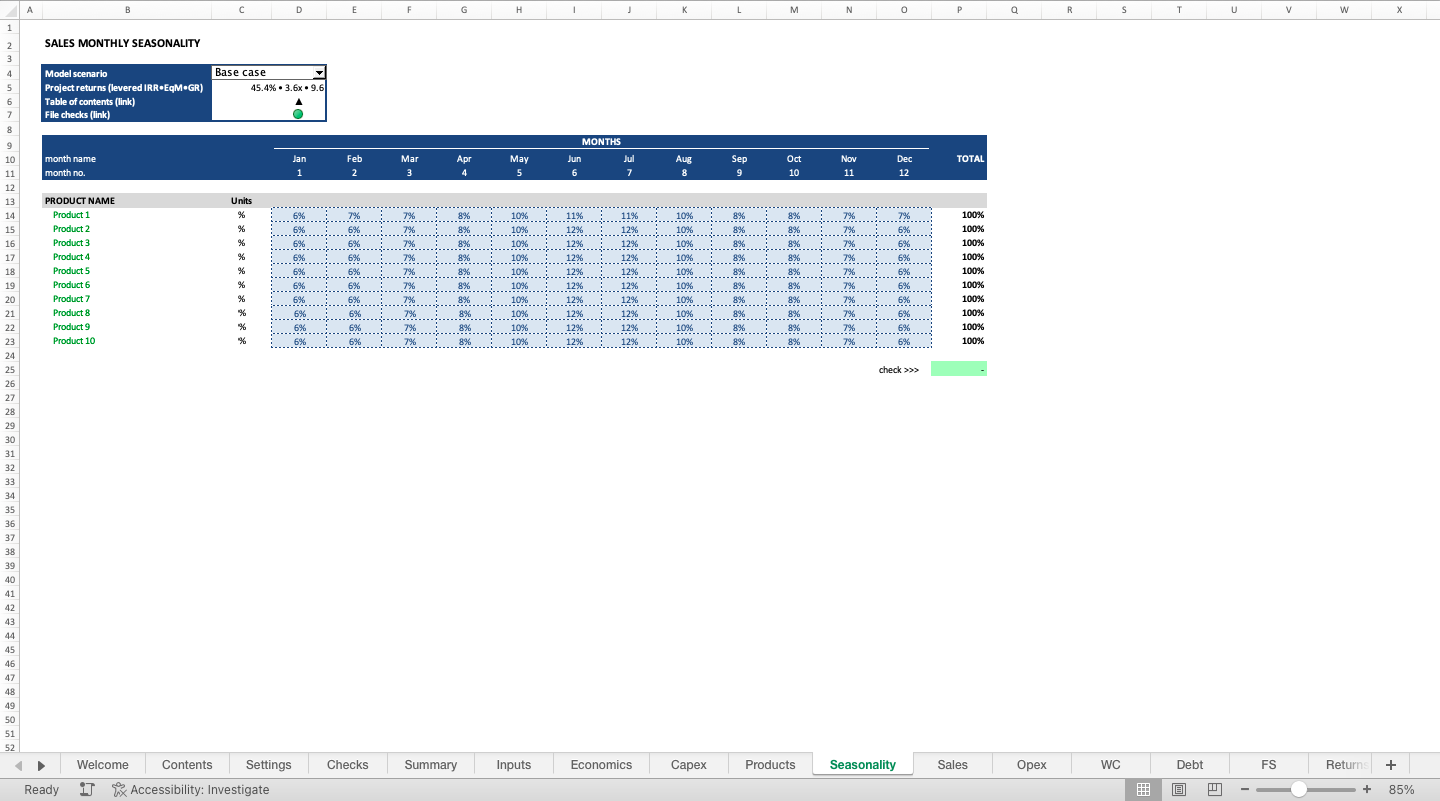
Task: Go to next sheet tab arrow
Action: (x=41, y=765)
